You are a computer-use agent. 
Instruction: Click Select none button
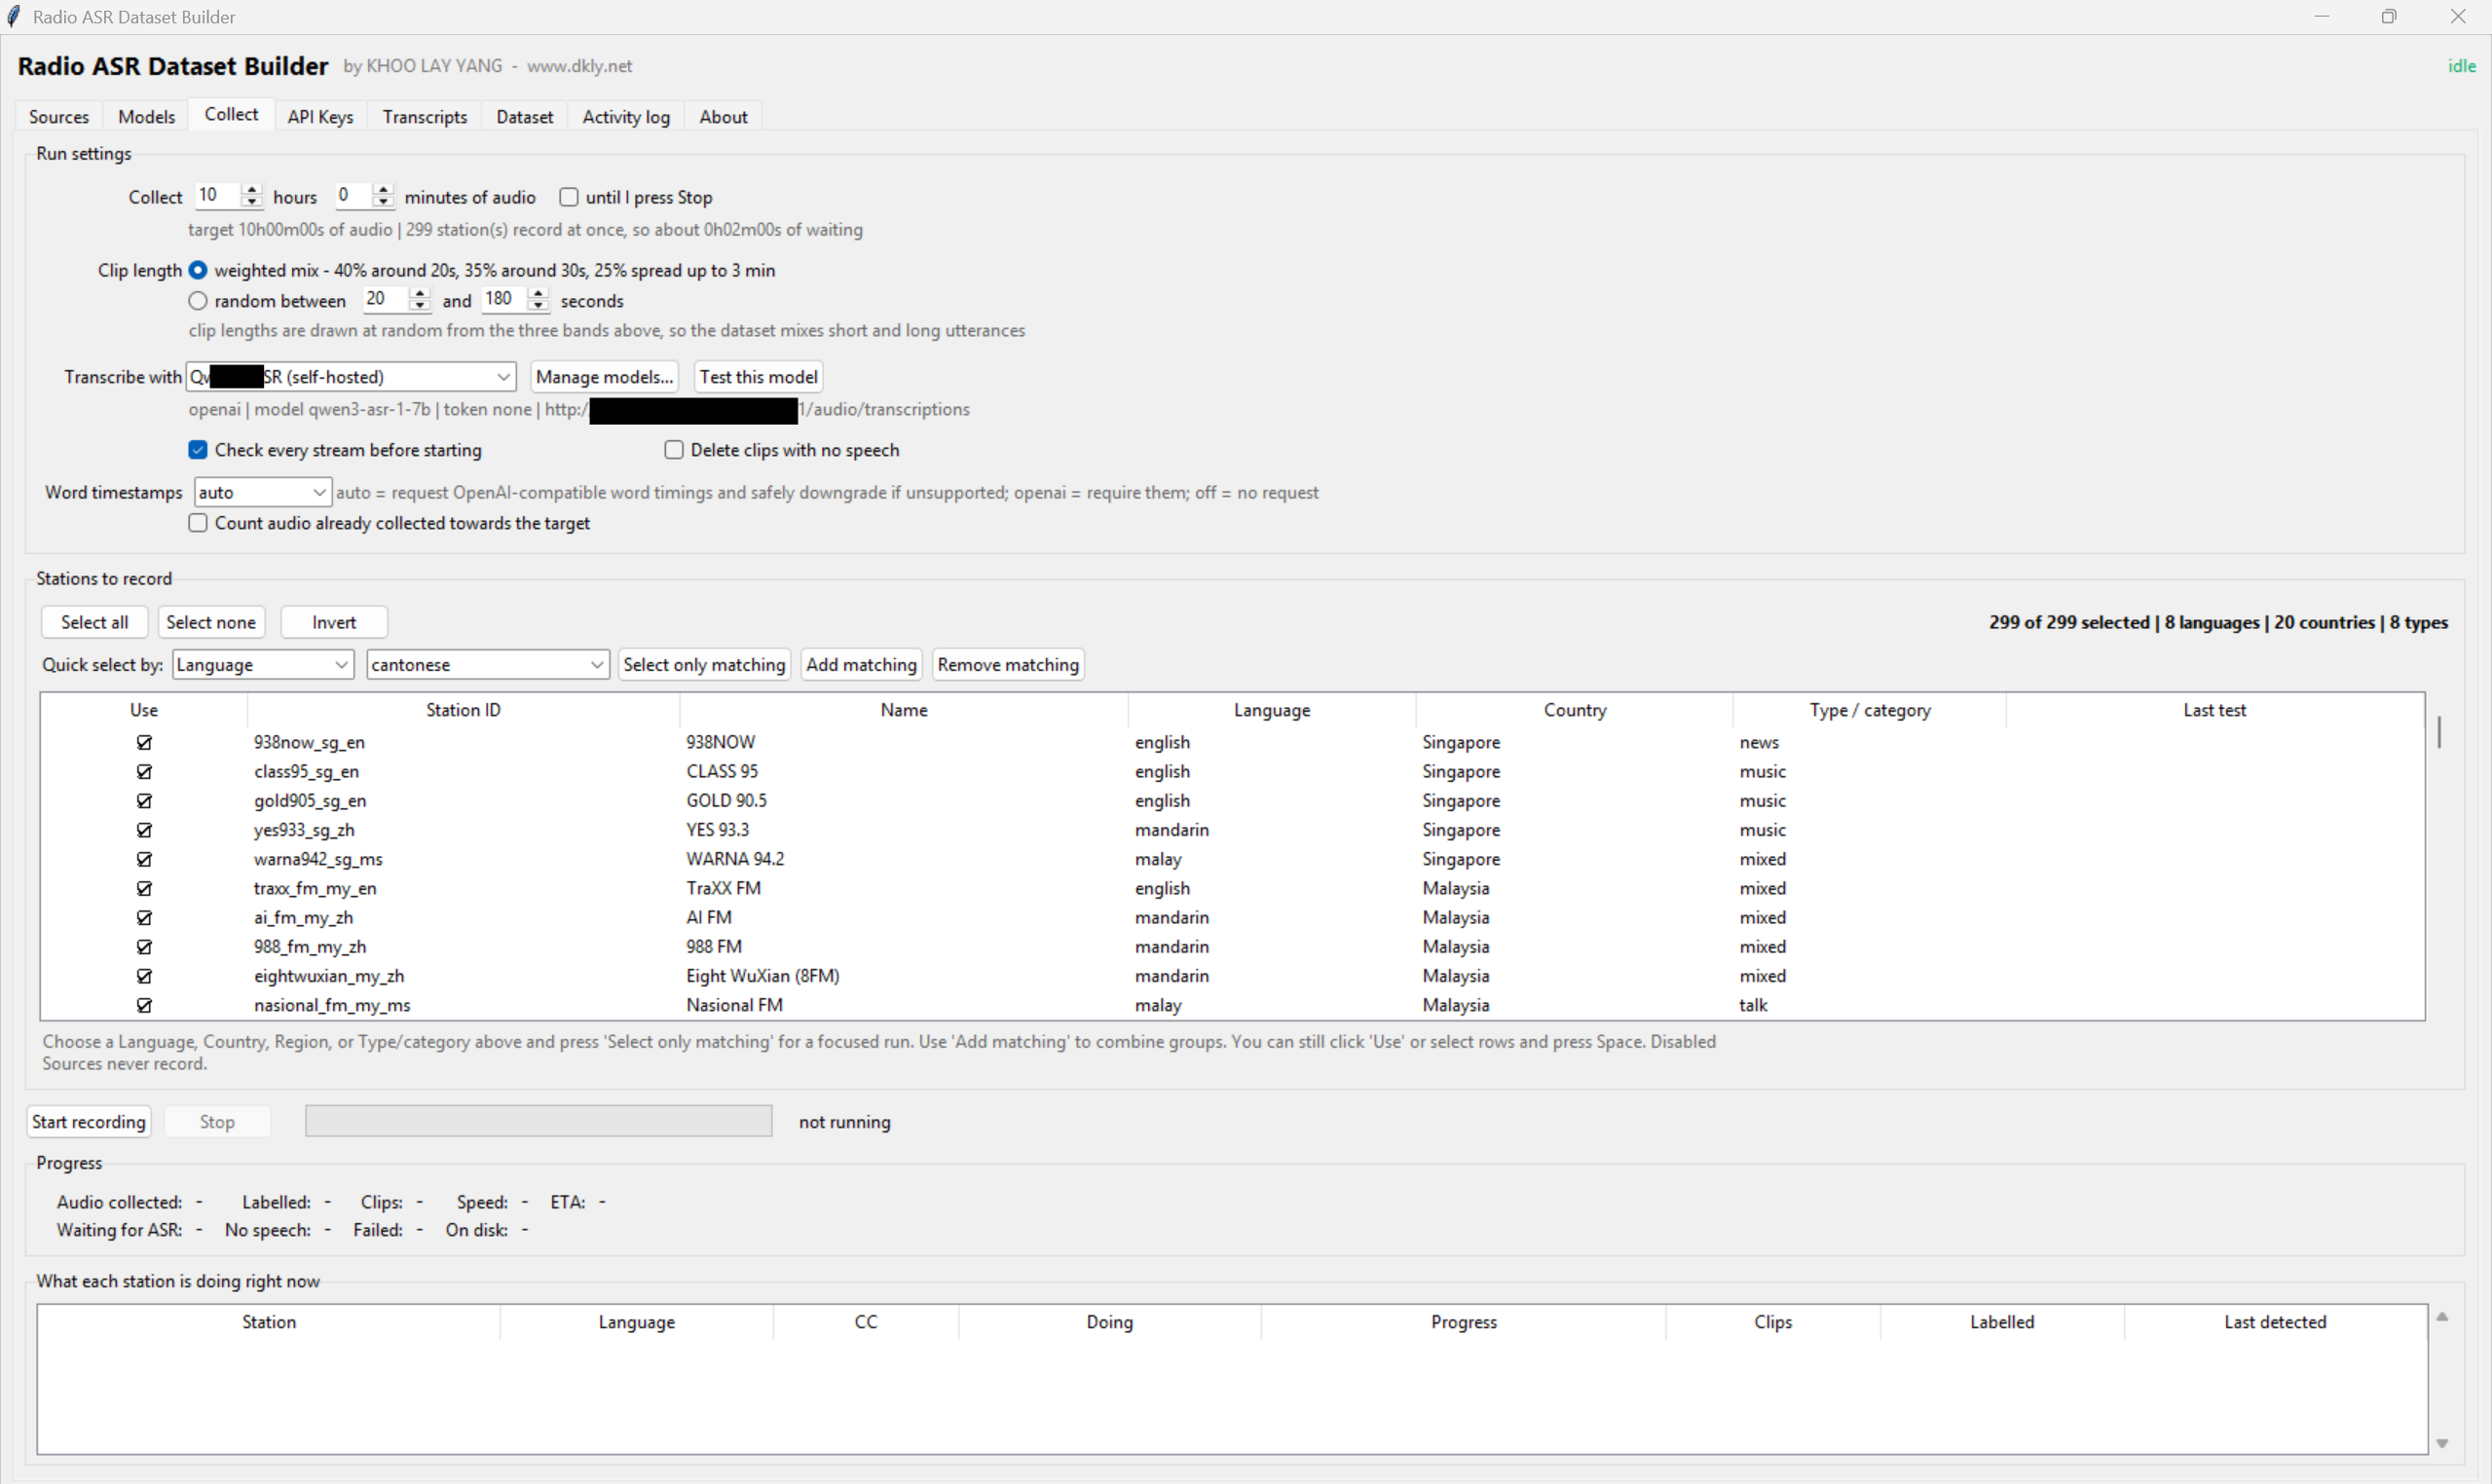click(x=211, y=622)
